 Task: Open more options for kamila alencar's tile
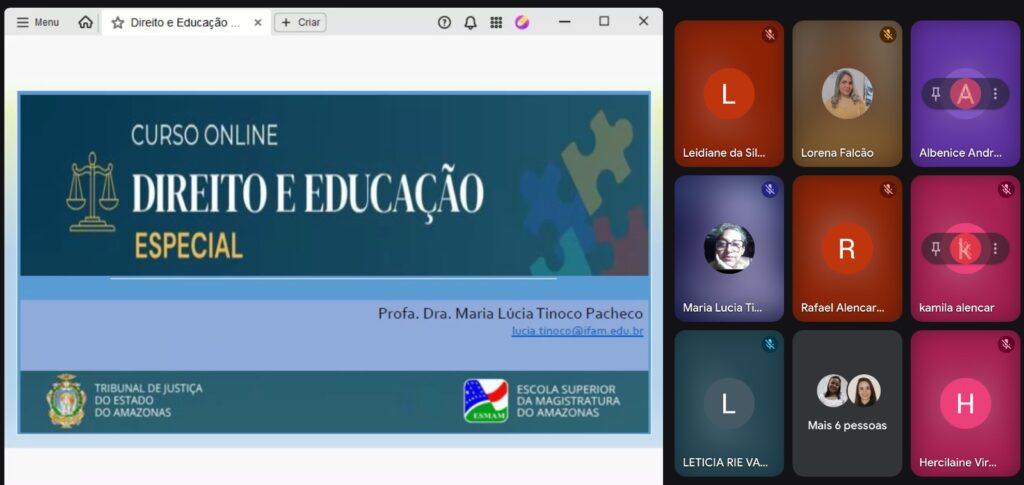click(995, 249)
